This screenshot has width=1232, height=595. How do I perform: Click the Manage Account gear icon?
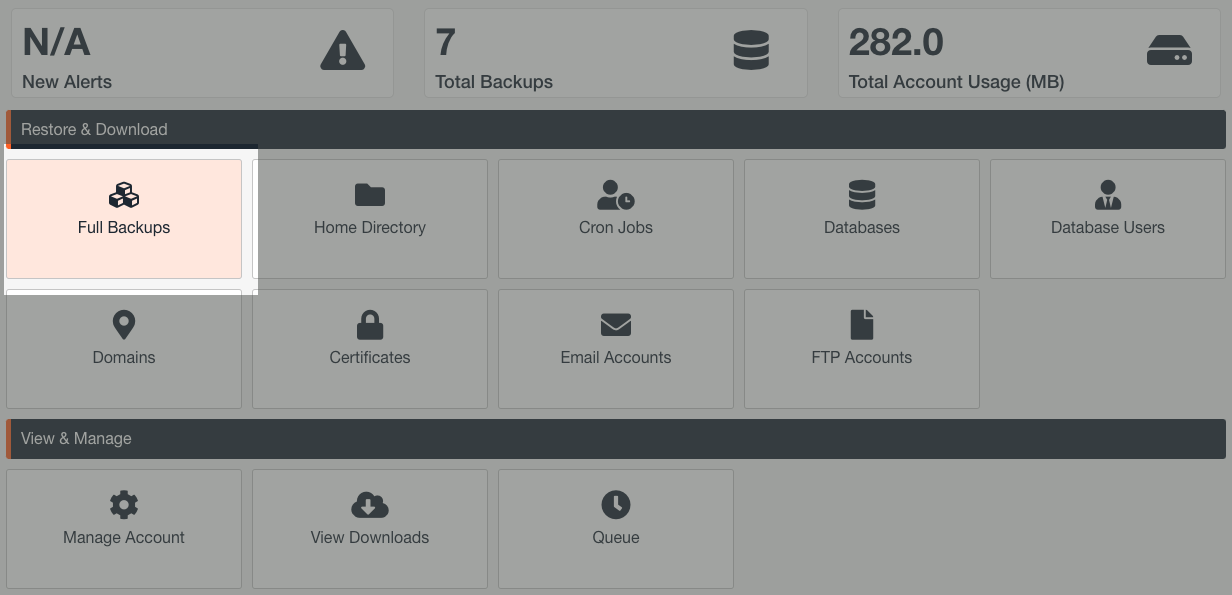tap(124, 505)
